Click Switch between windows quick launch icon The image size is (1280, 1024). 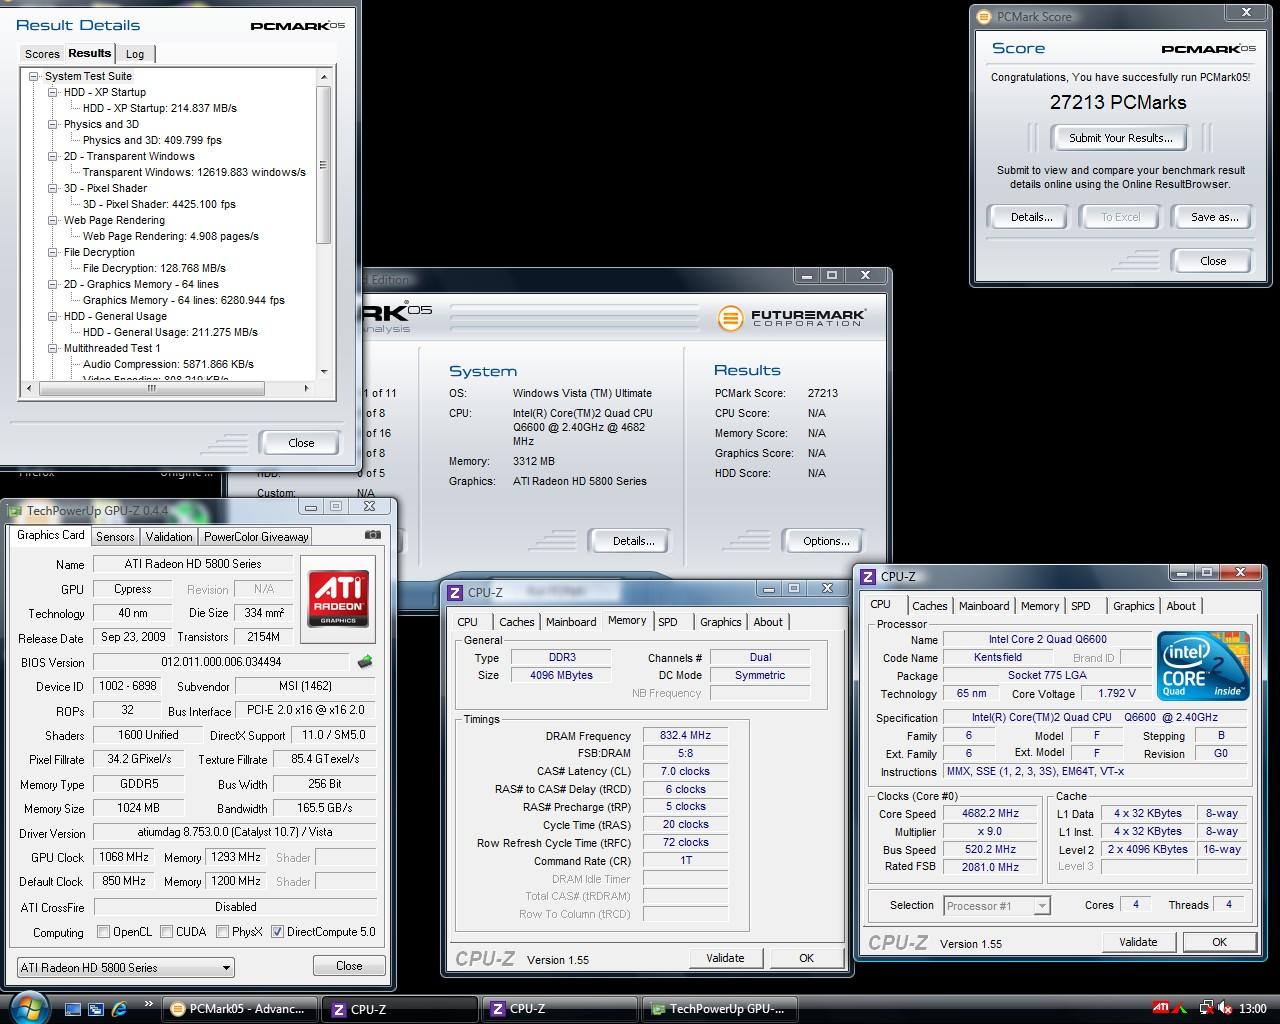pyautogui.click(x=96, y=1009)
